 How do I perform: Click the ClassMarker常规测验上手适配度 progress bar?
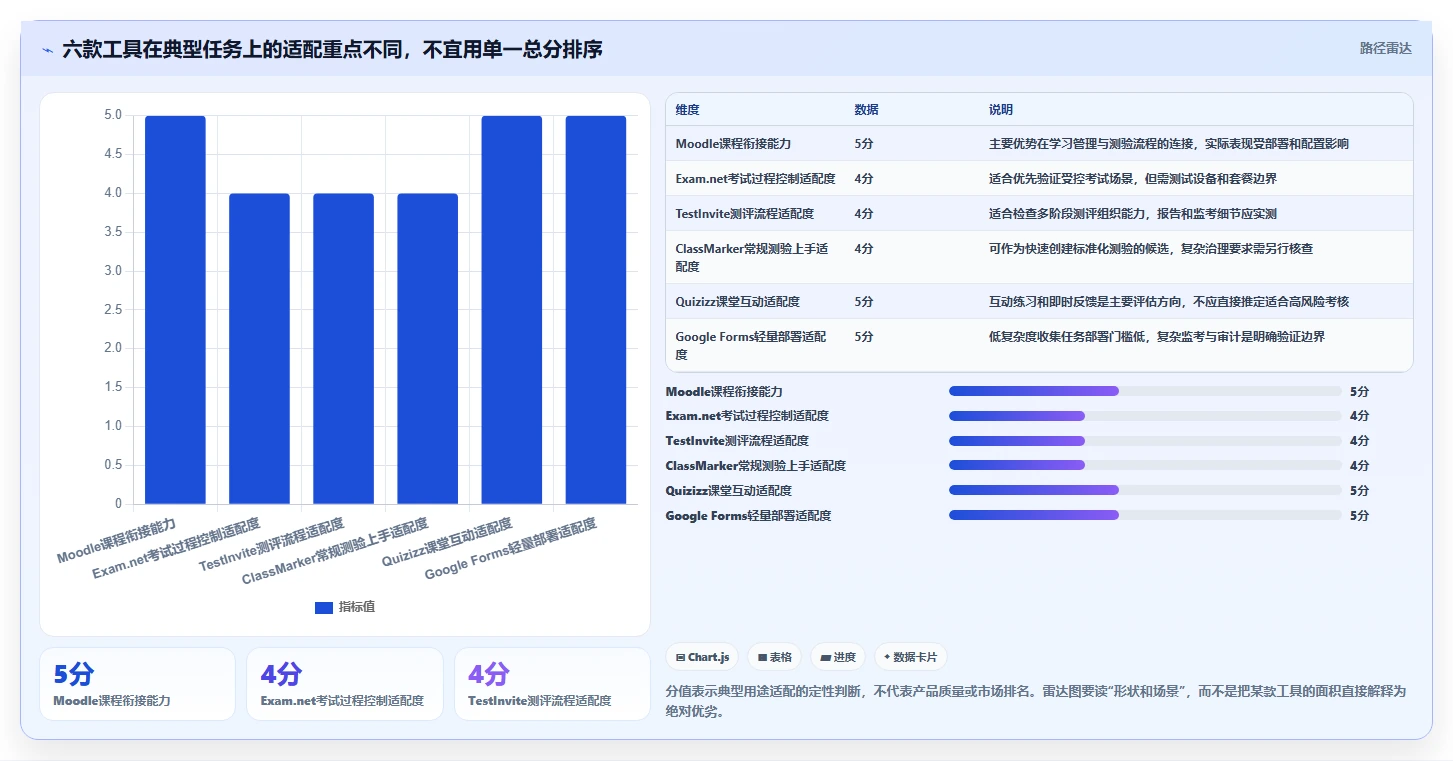1145,466
